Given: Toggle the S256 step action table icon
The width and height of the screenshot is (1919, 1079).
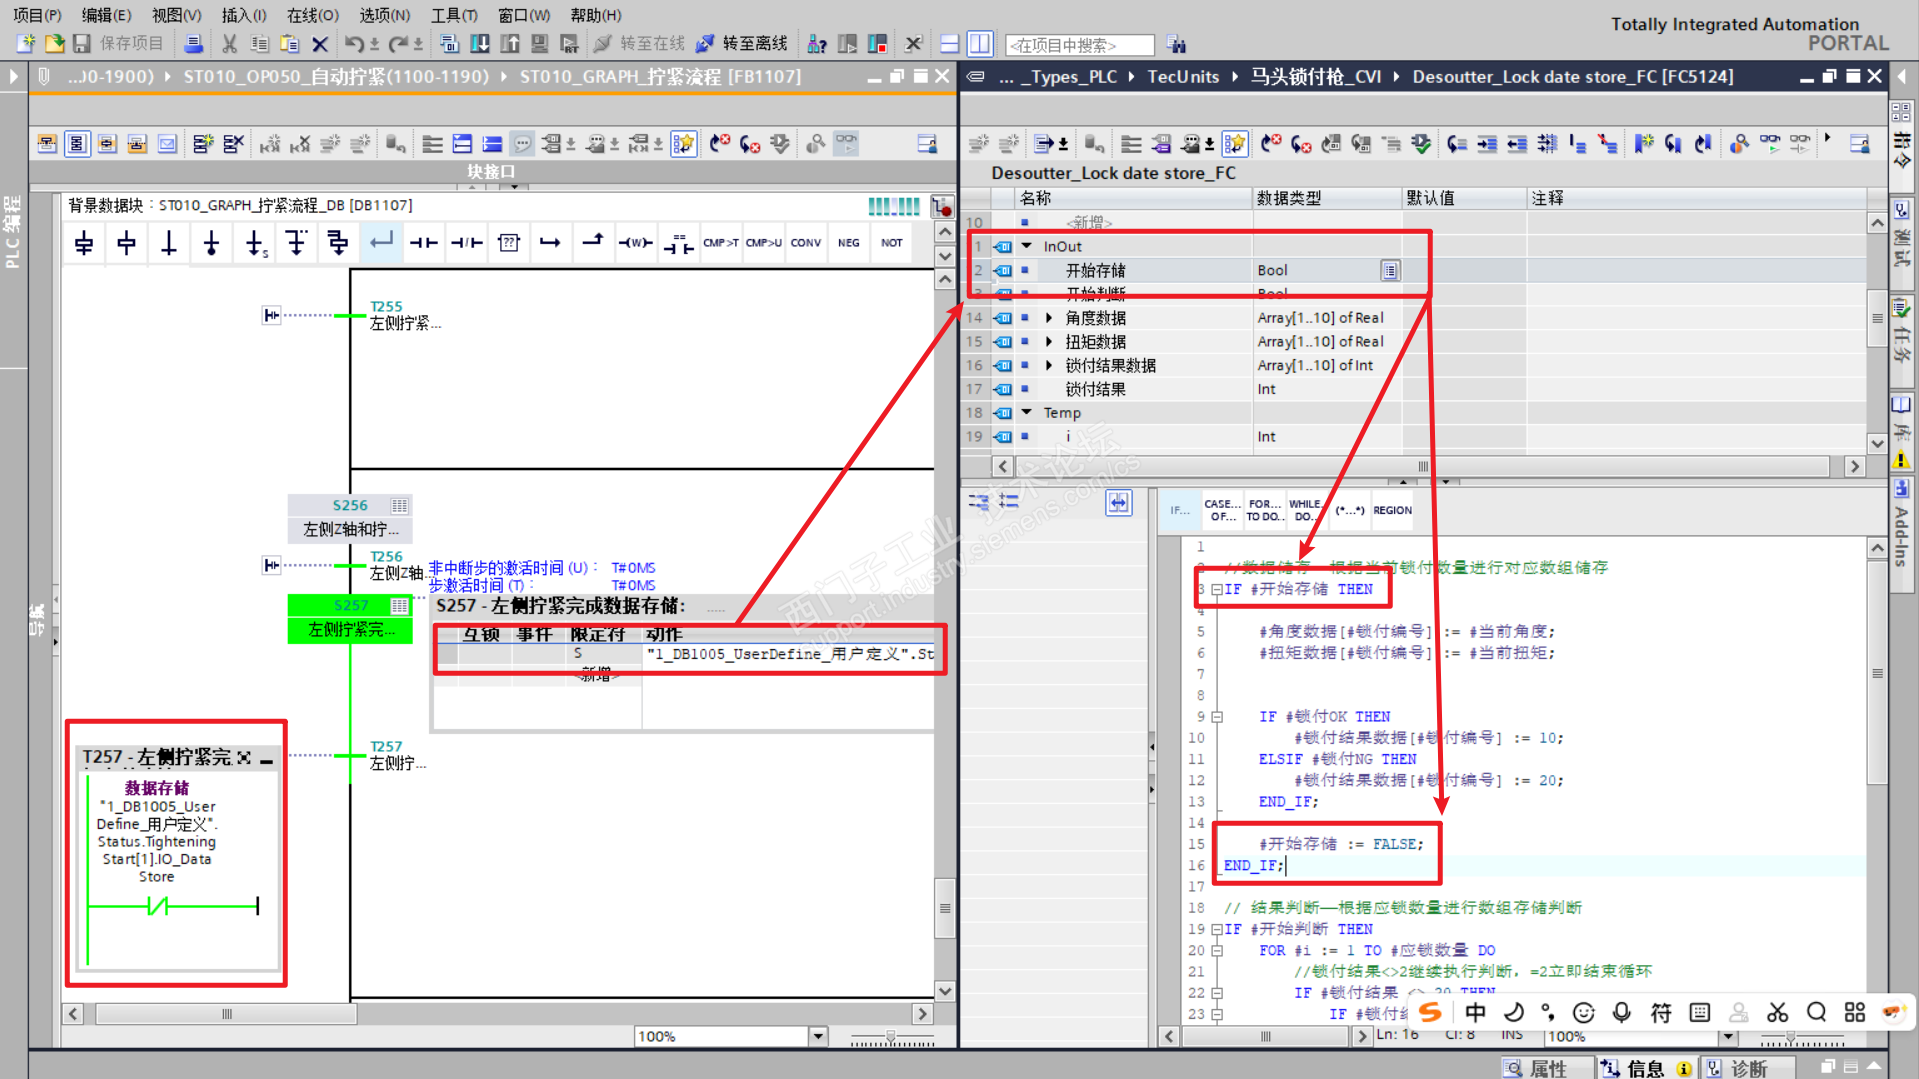Looking at the screenshot, I should tap(400, 506).
